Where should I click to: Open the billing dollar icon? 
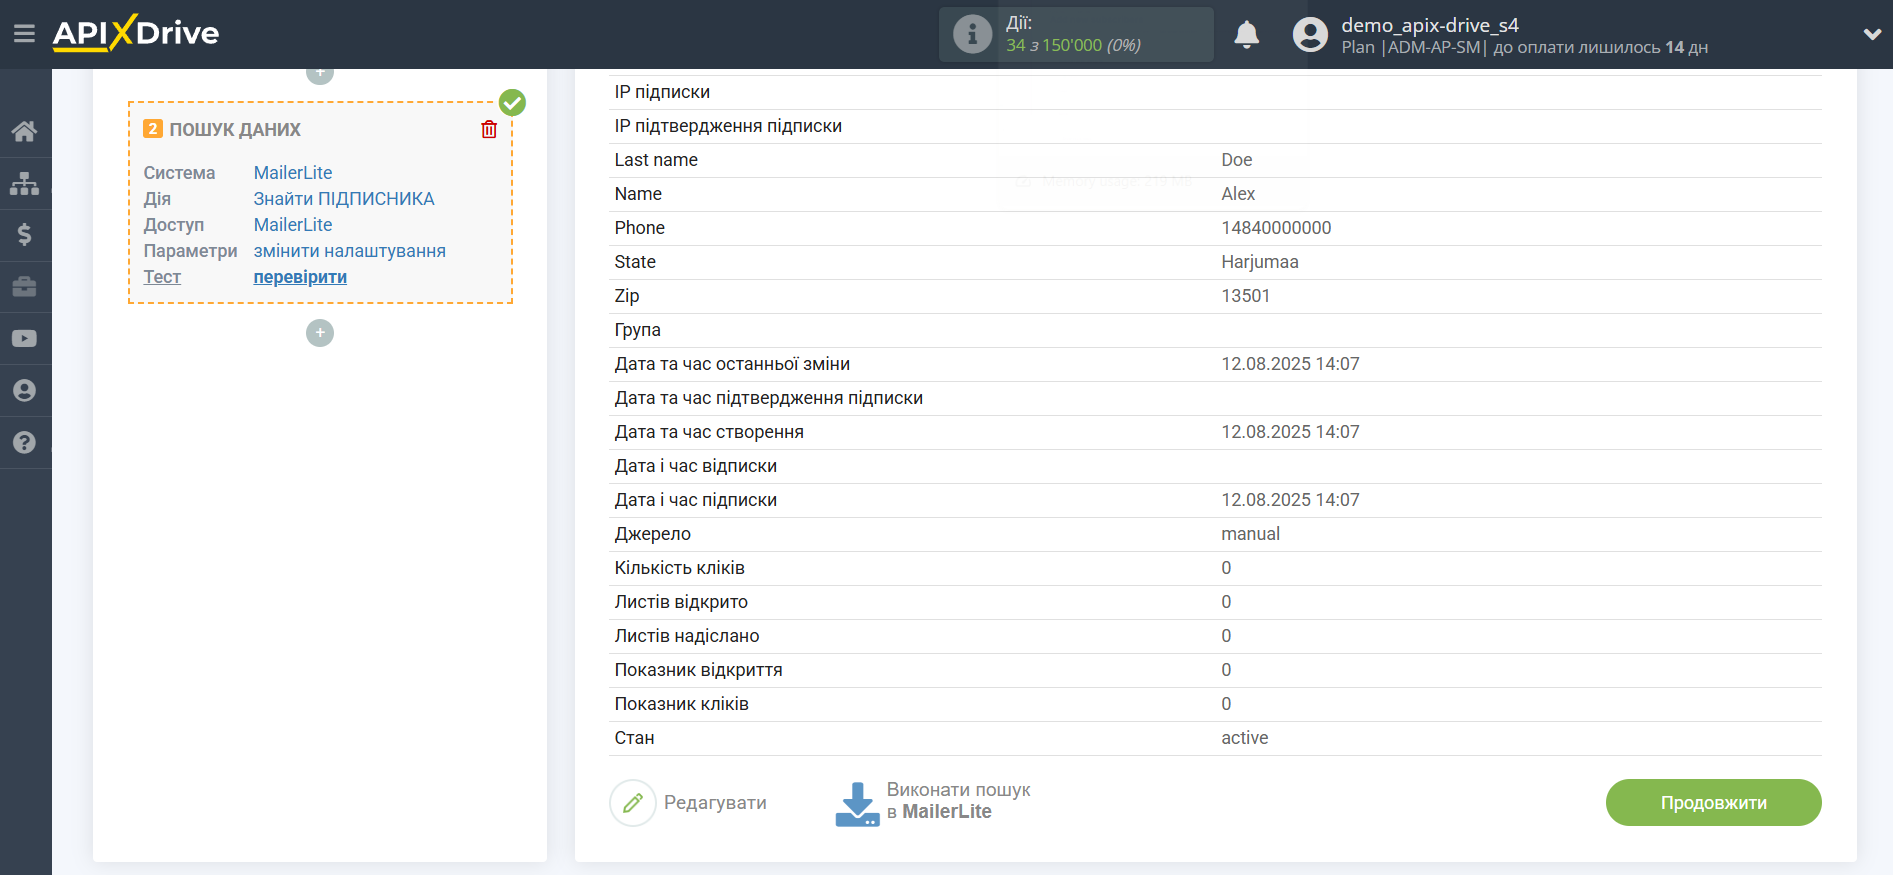25,235
